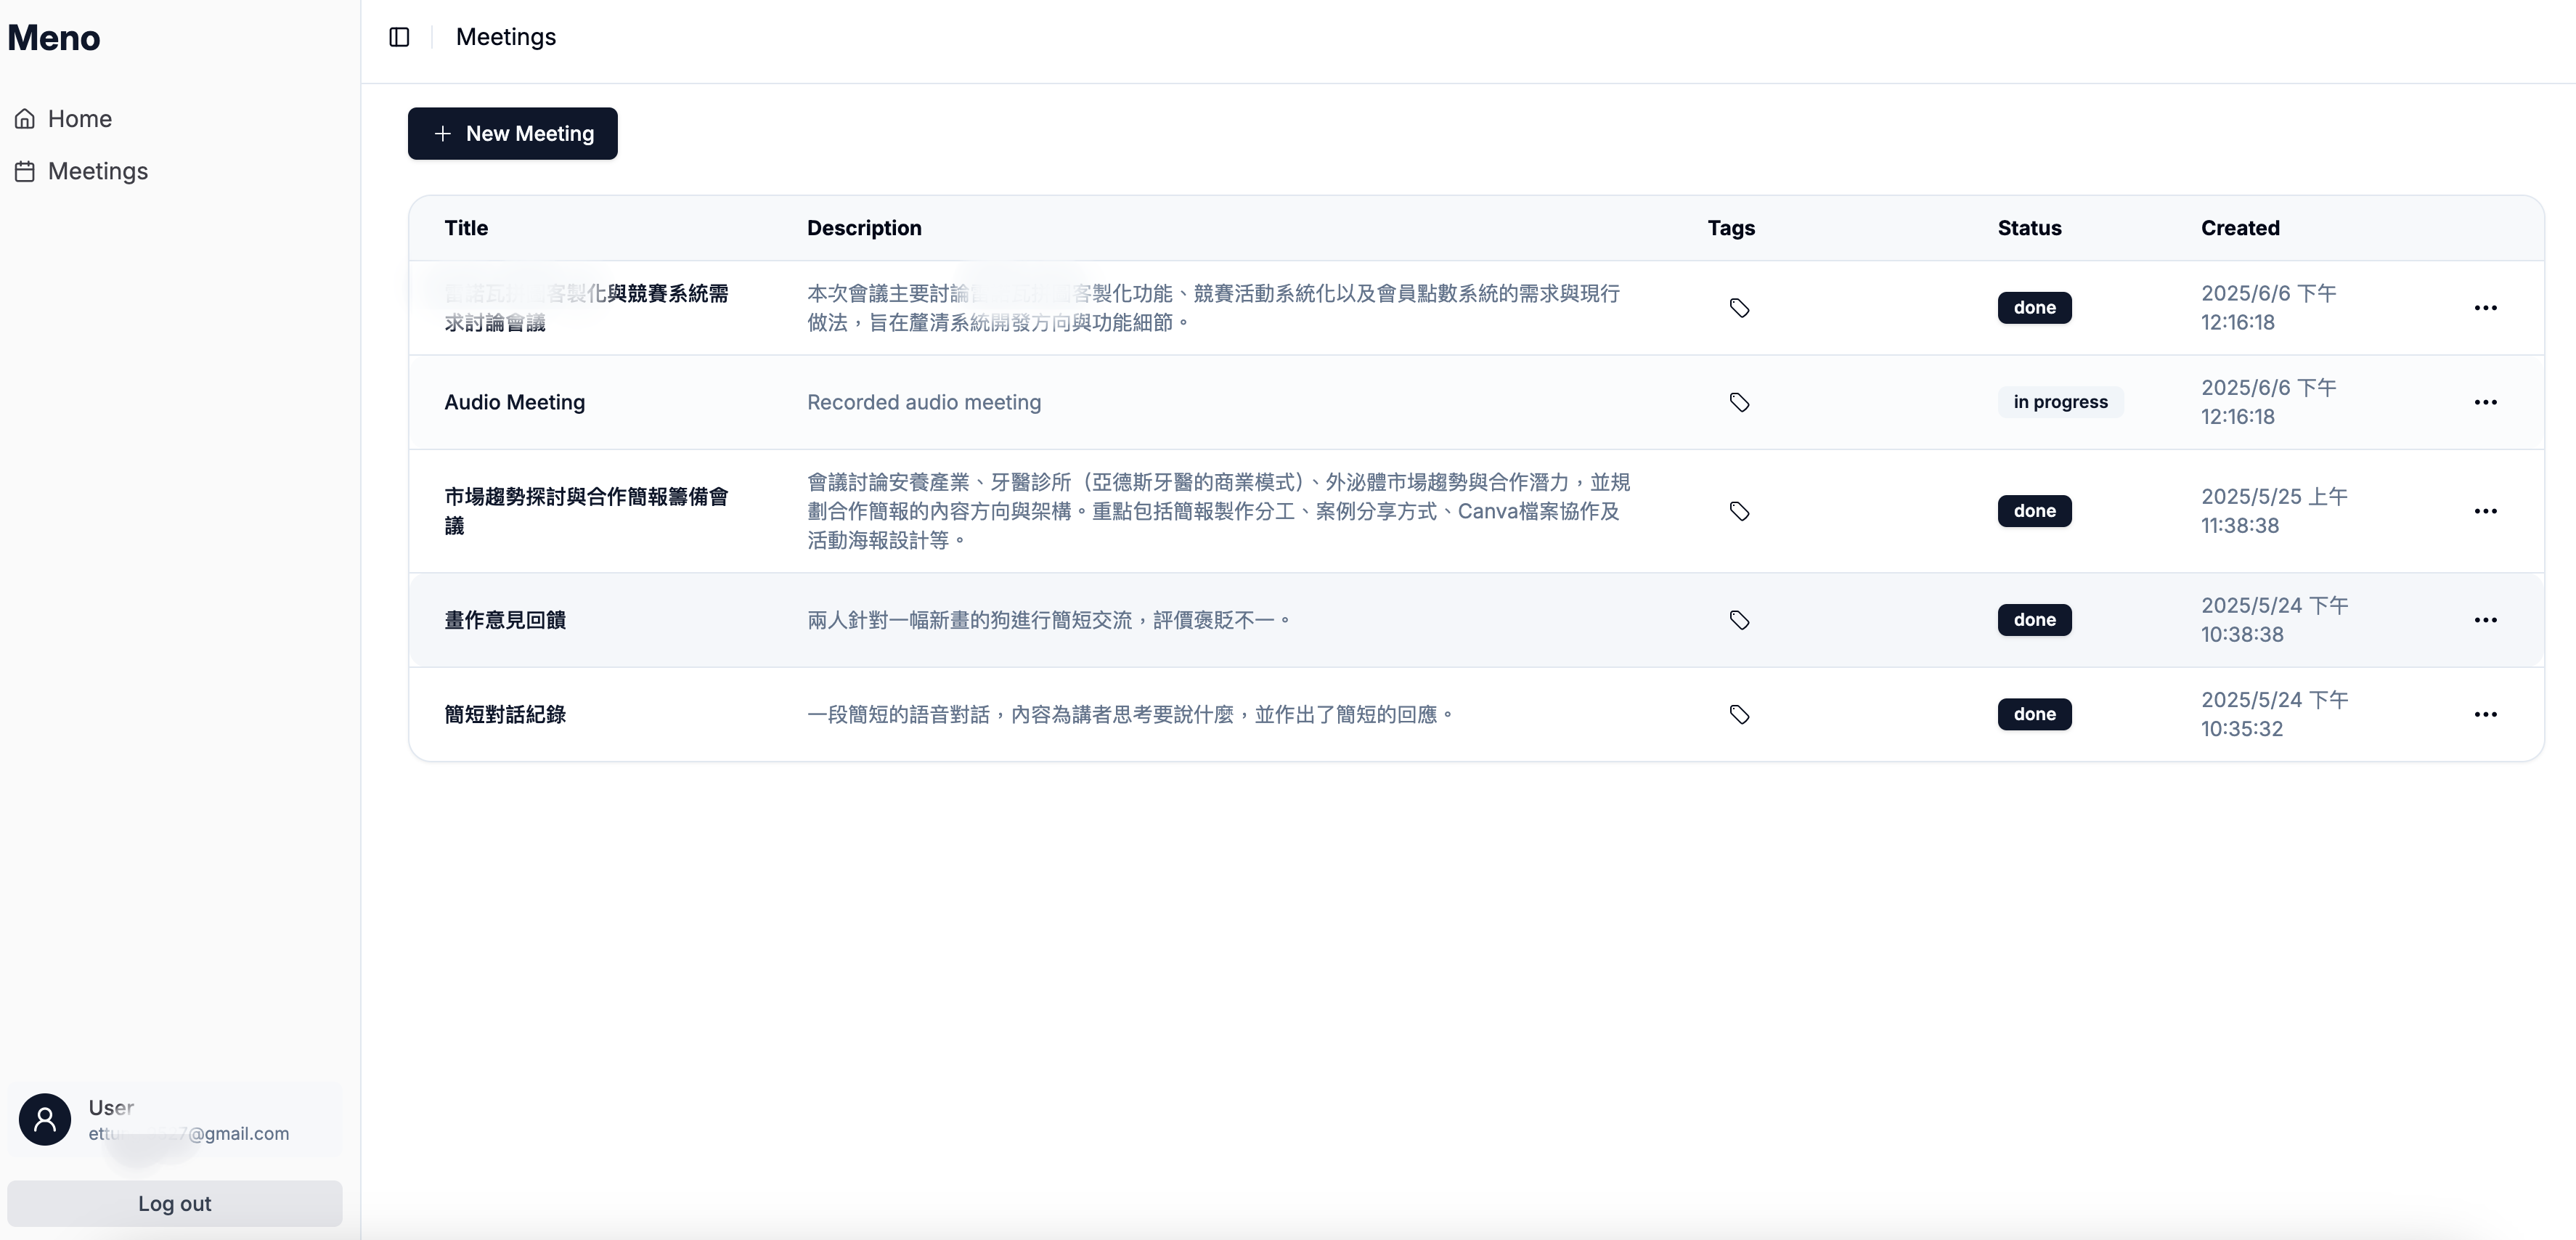The image size is (2576, 1240).
Task: Click the Meno logo
Action: (x=54, y=38)
